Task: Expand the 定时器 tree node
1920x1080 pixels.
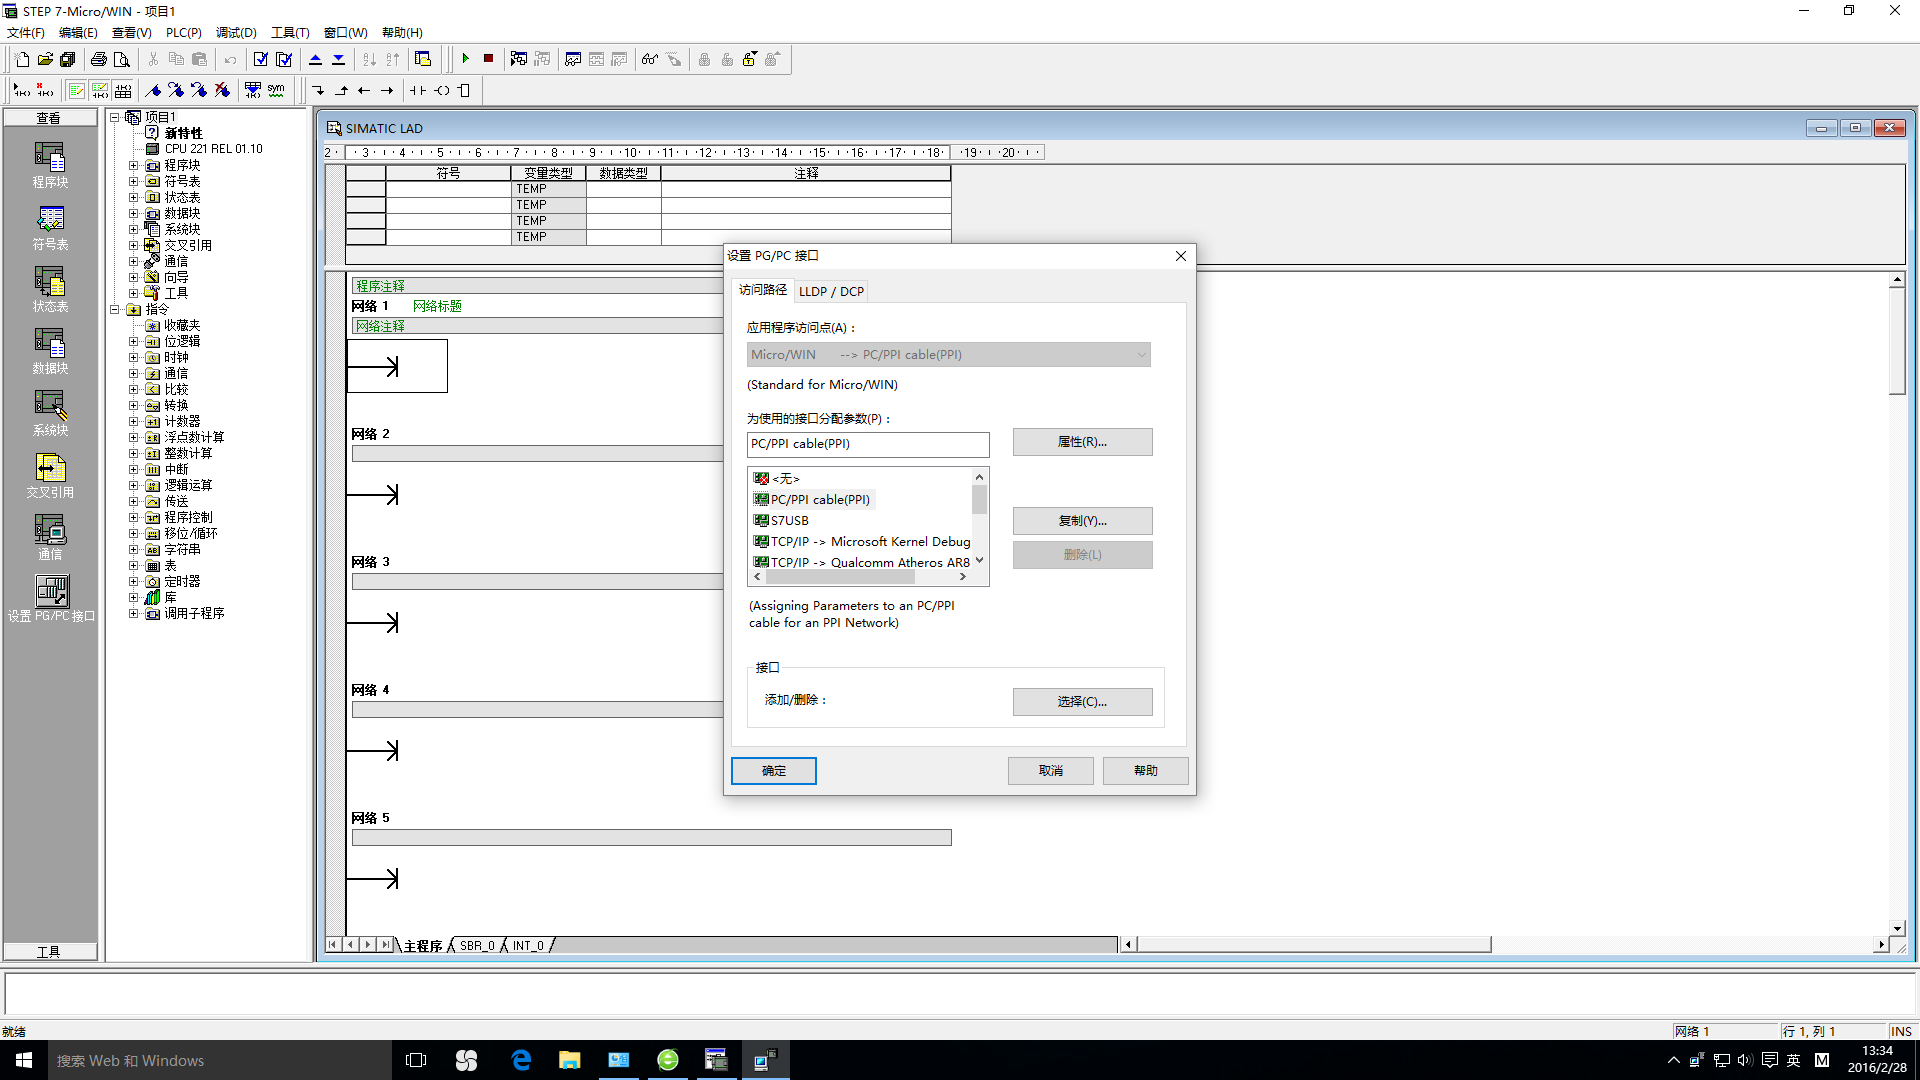Action: (134, 582)
